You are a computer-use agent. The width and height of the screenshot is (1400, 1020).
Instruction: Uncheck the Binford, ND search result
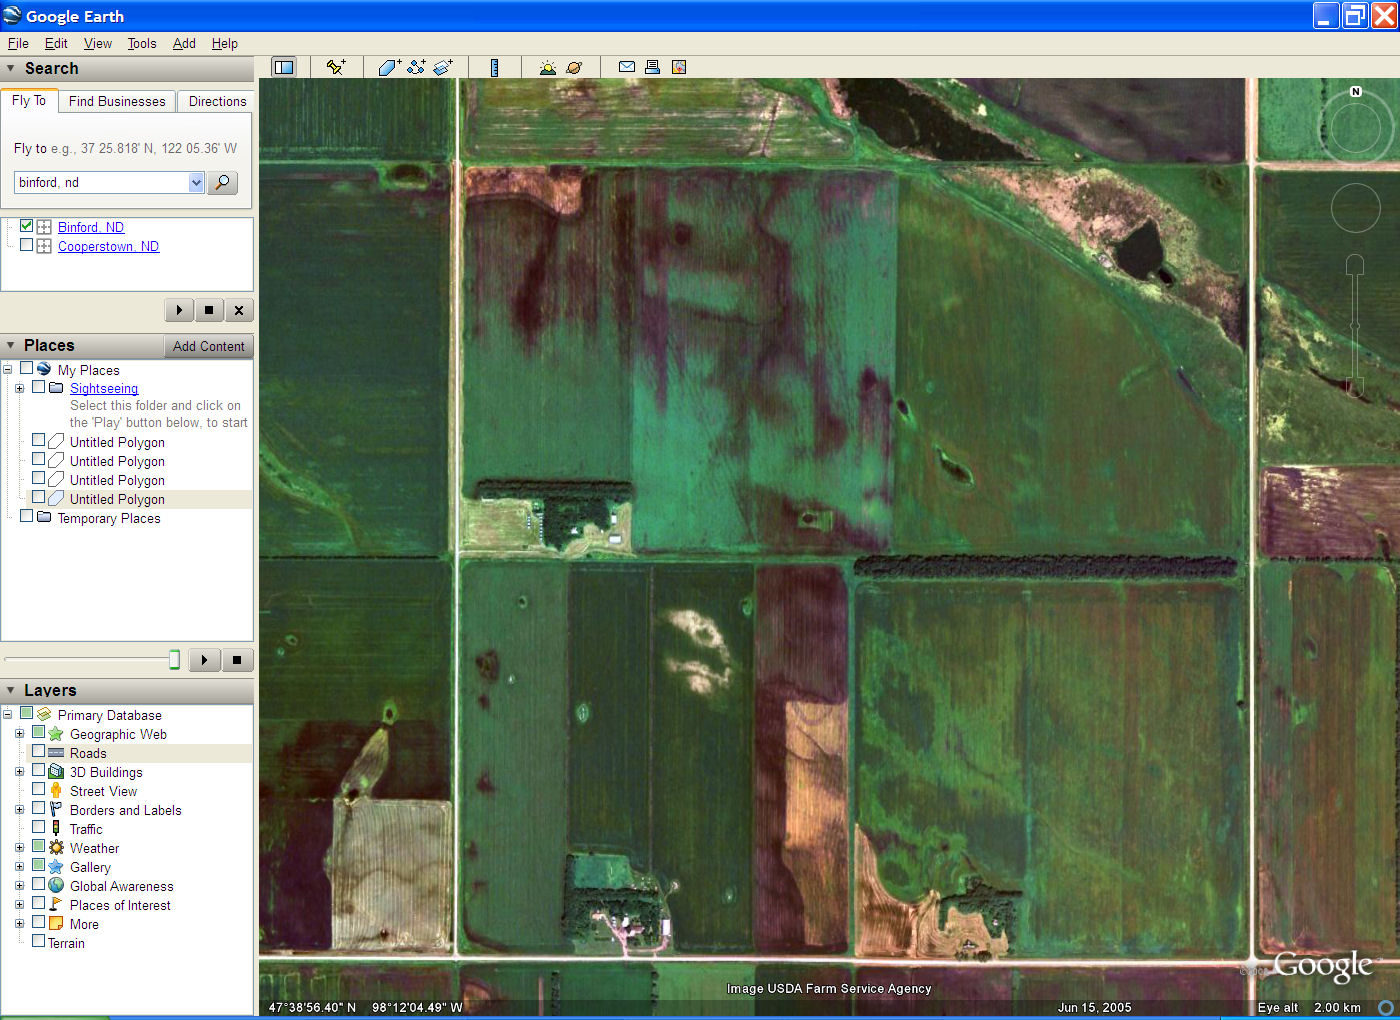tap(27, 226)
